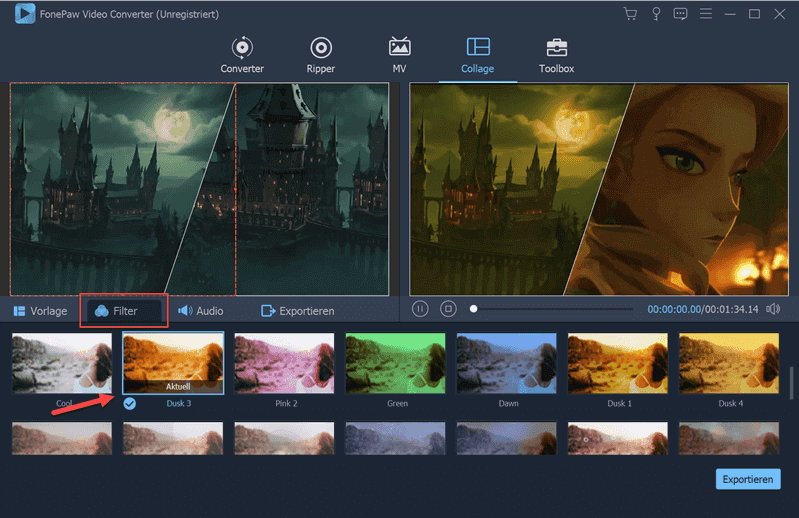This screenshot has width=799, height=518.
Task: Toggle the checkmark beside Dusk 3
Action: pyautogui.click(x=129, y=404)
